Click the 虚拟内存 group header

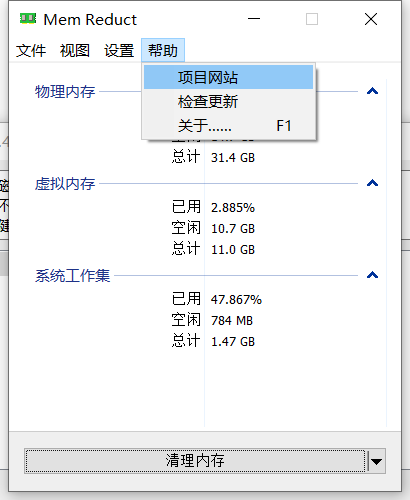[65, 183]
